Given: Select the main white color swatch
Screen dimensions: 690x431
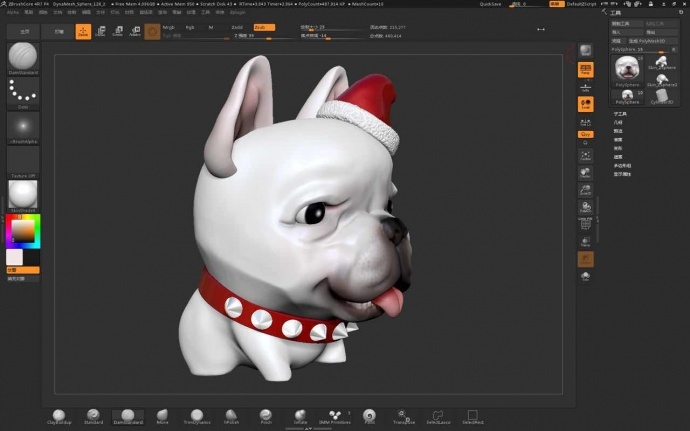Looking at the screenshot, I should 15,257.
